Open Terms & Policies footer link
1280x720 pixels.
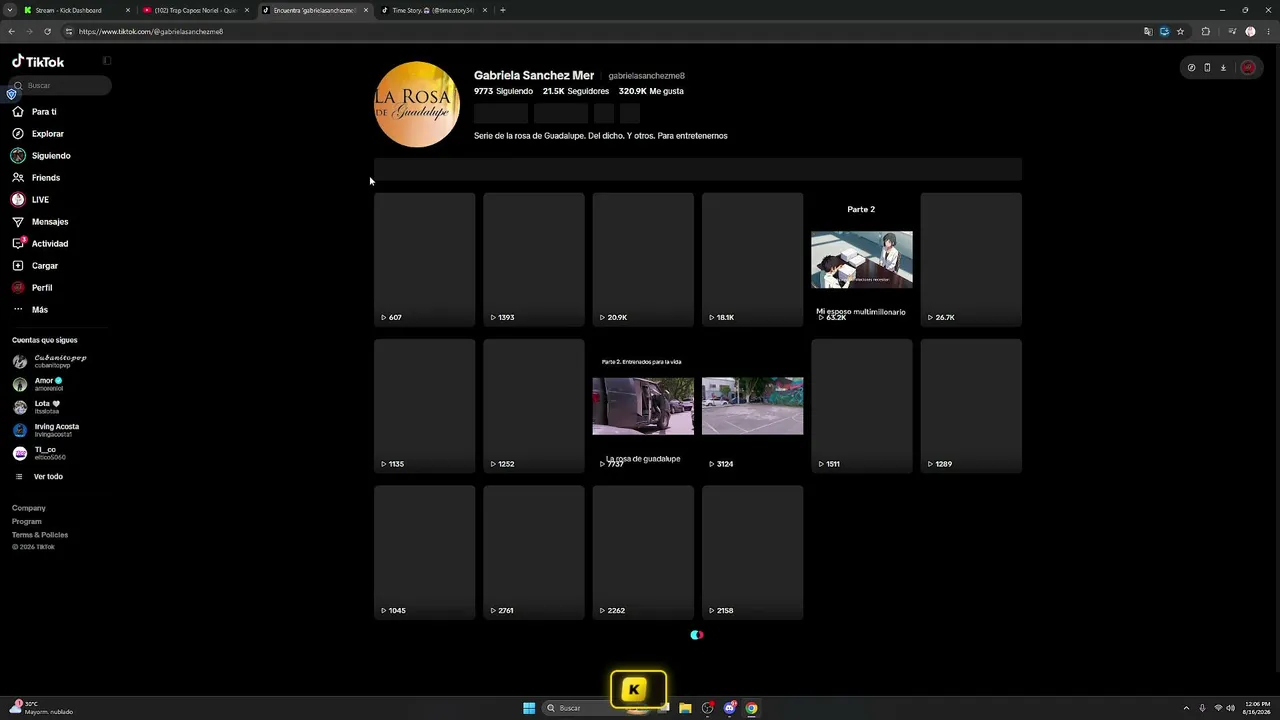pos(40,535)
